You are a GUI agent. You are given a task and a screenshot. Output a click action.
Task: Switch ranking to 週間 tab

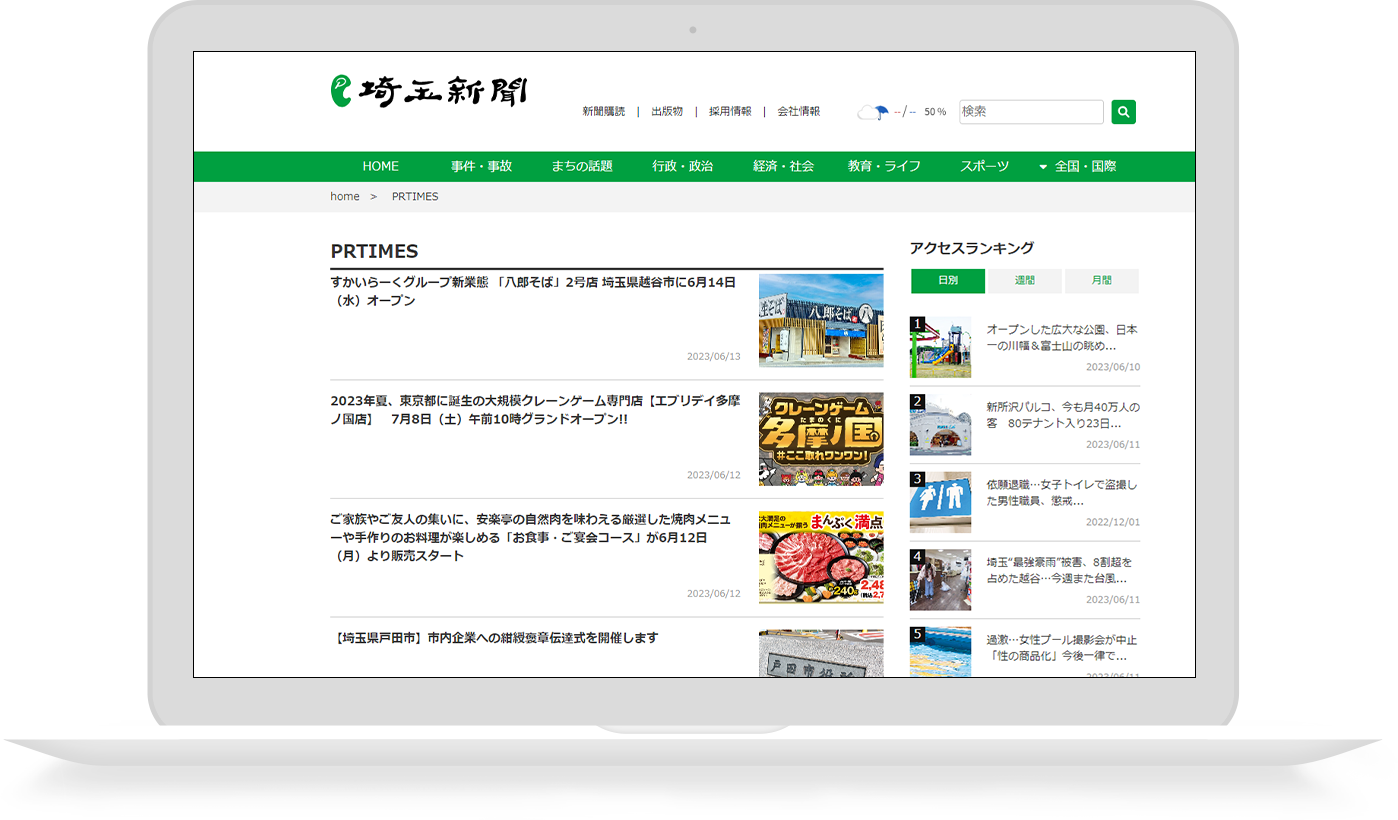(x=1025, y=281)
